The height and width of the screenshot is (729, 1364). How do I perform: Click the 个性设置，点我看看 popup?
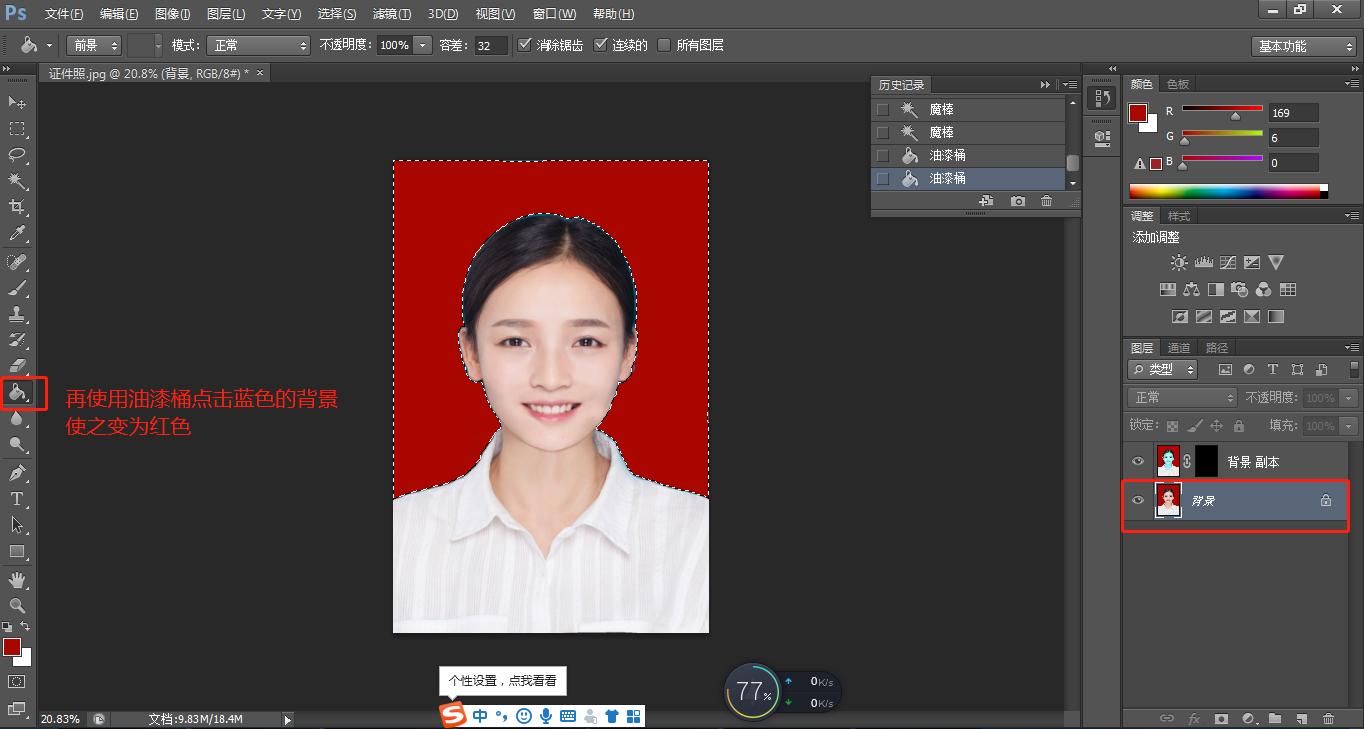503,680
